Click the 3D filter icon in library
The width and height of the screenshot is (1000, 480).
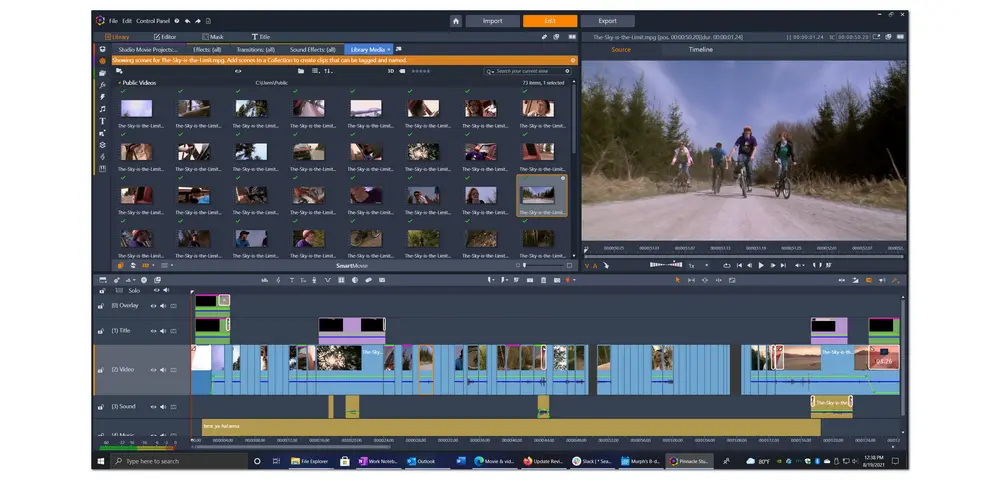pyautogui.click(x=392, y=71)
